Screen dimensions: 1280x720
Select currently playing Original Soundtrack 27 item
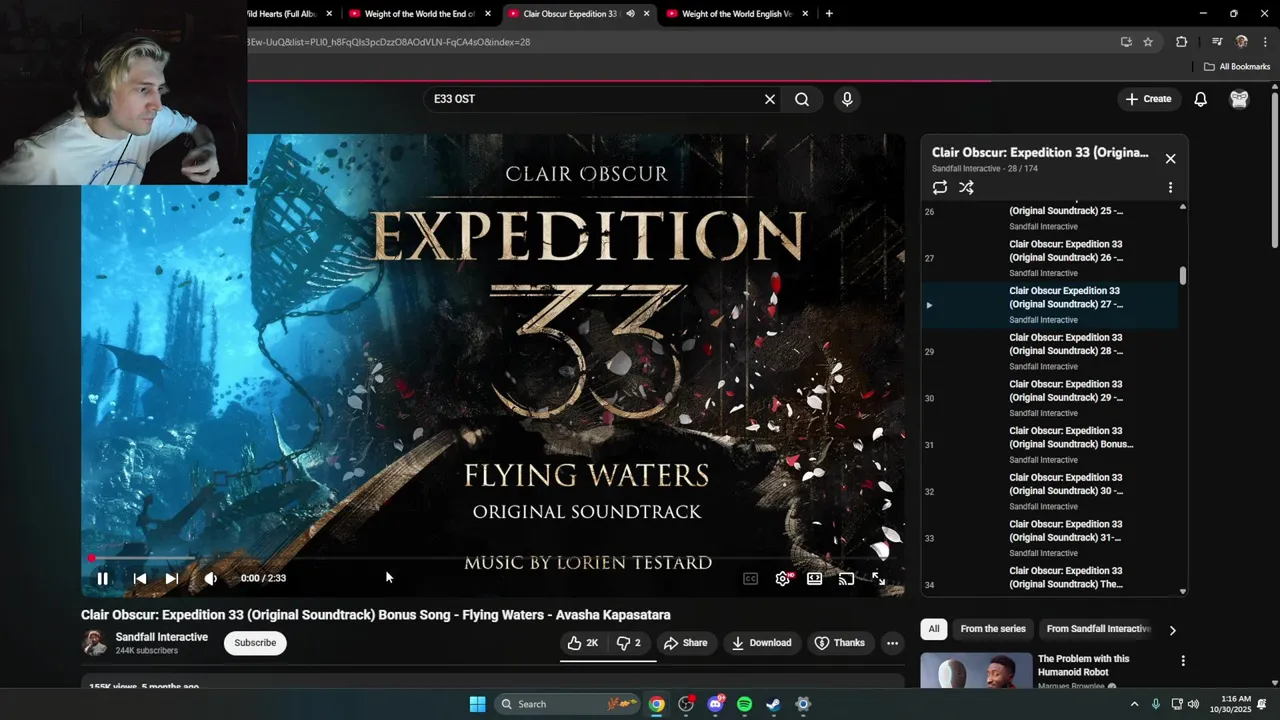click(1049, 304)
